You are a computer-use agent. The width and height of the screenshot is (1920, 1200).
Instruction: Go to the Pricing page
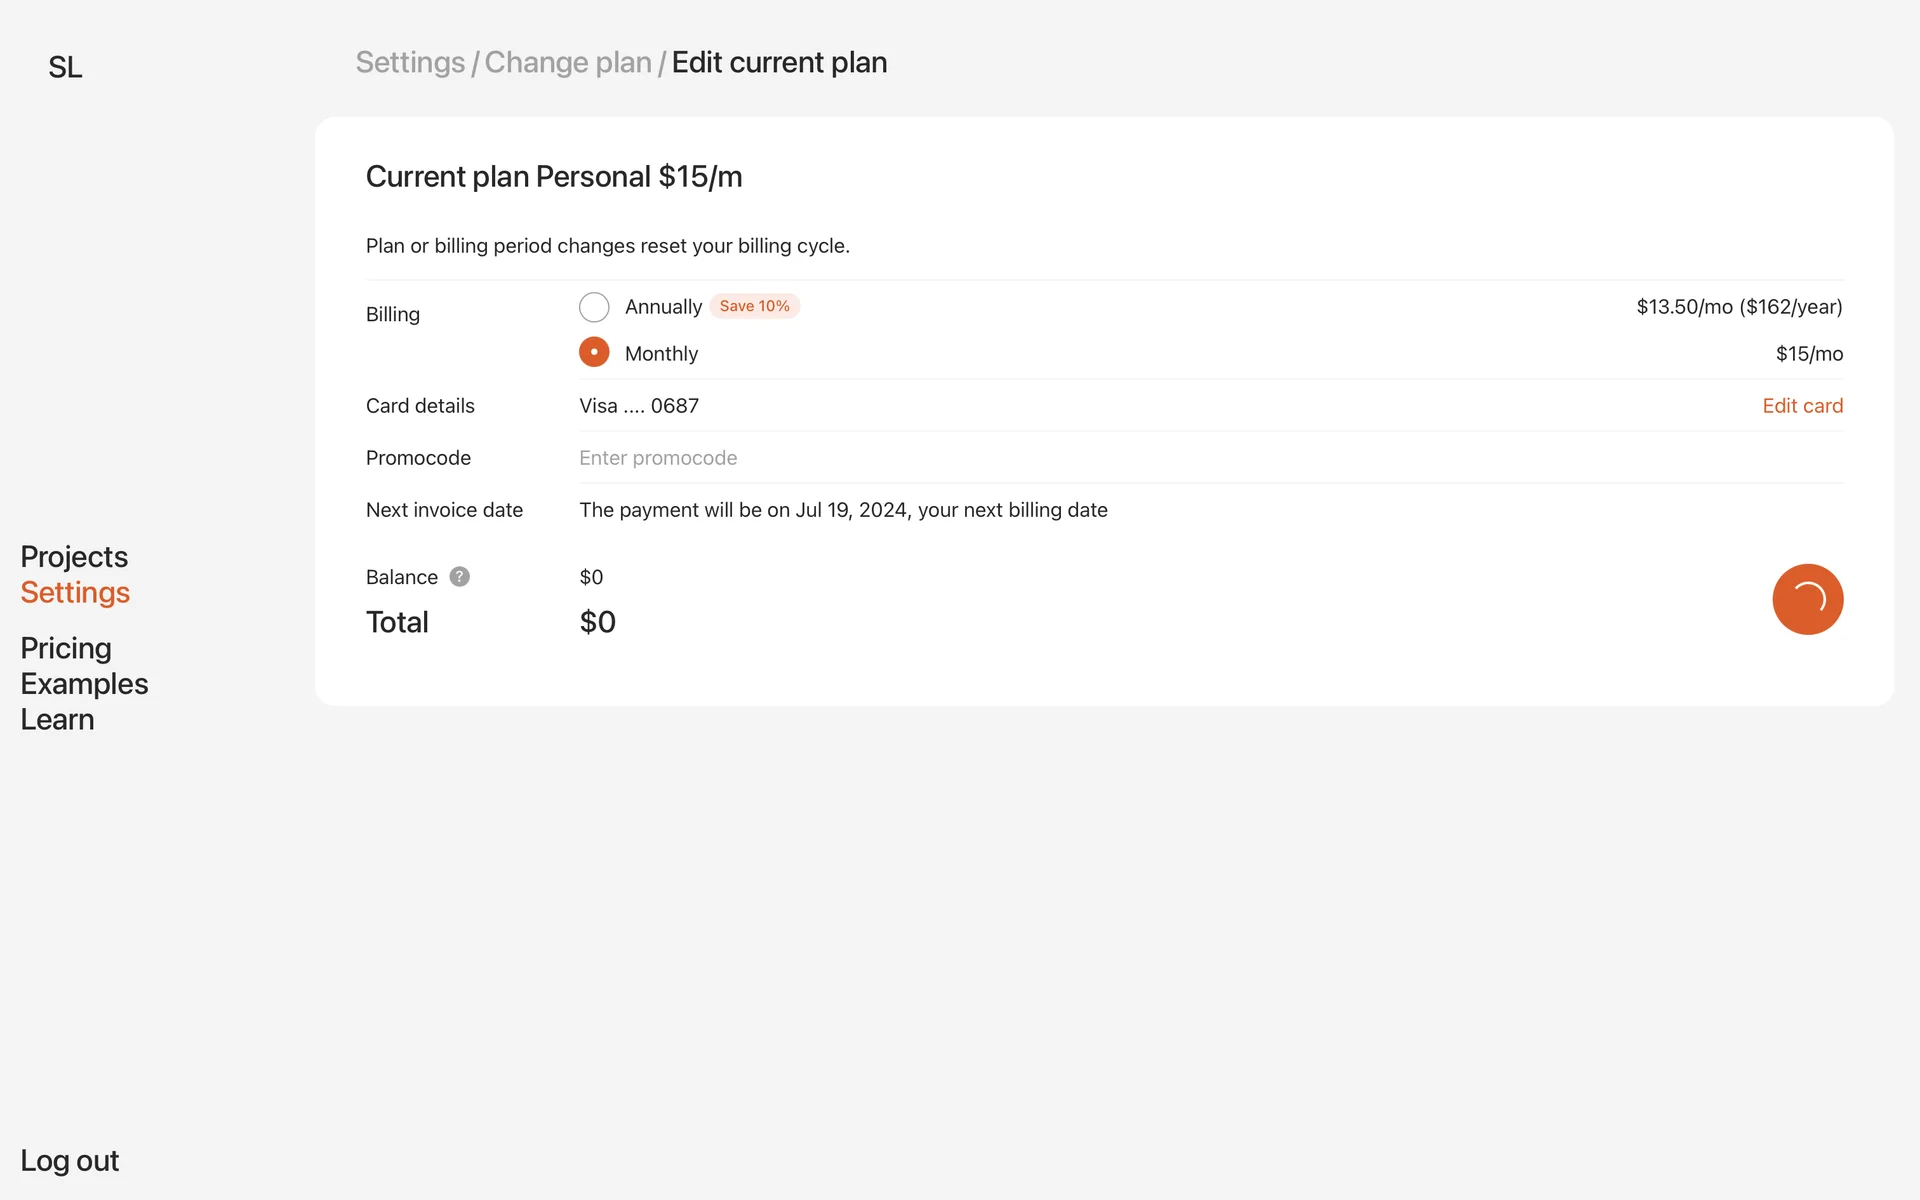[66, 648]
